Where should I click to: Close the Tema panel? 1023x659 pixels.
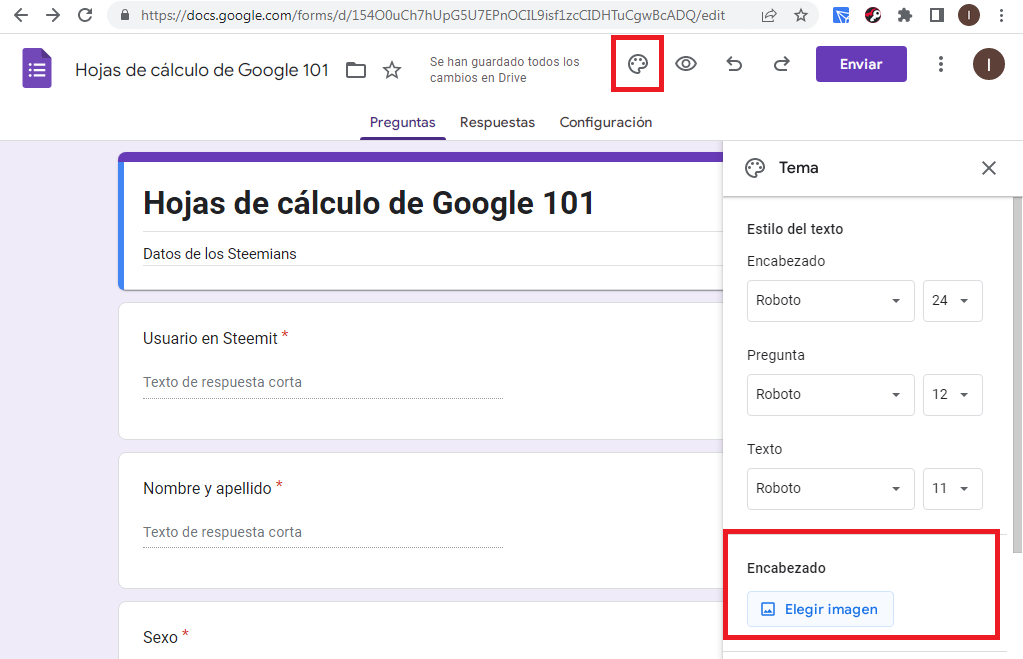click(988, 168)
